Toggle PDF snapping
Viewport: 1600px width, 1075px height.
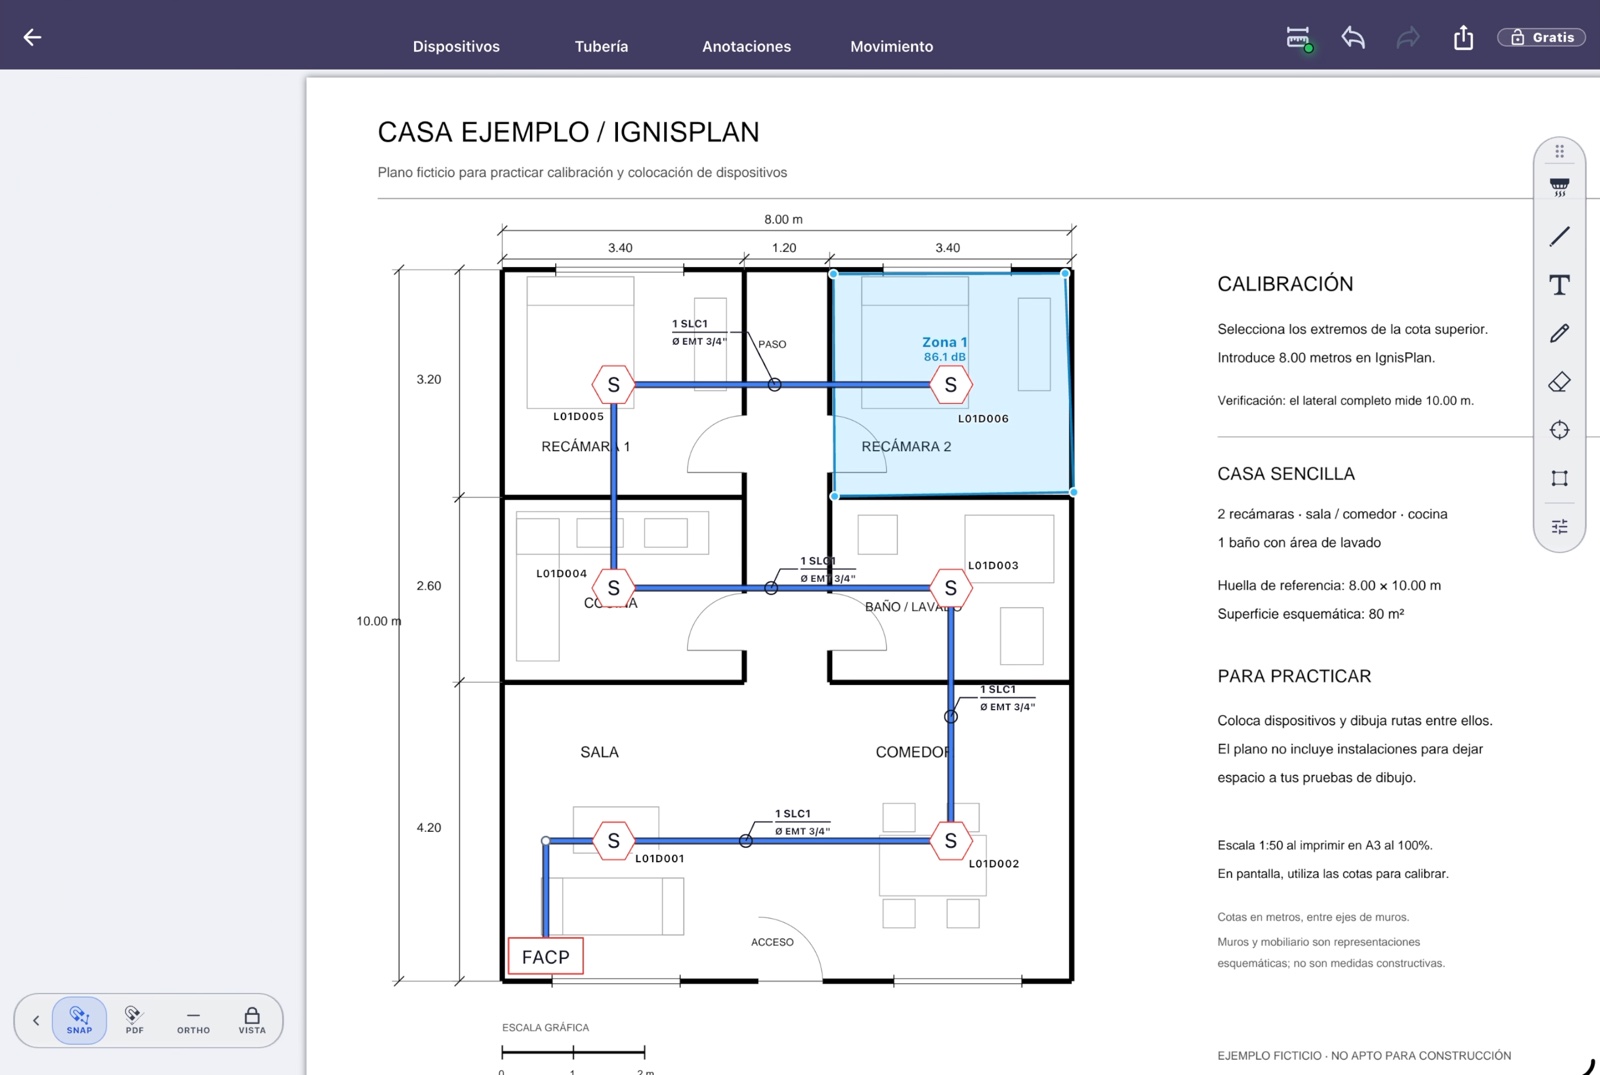134,1020
